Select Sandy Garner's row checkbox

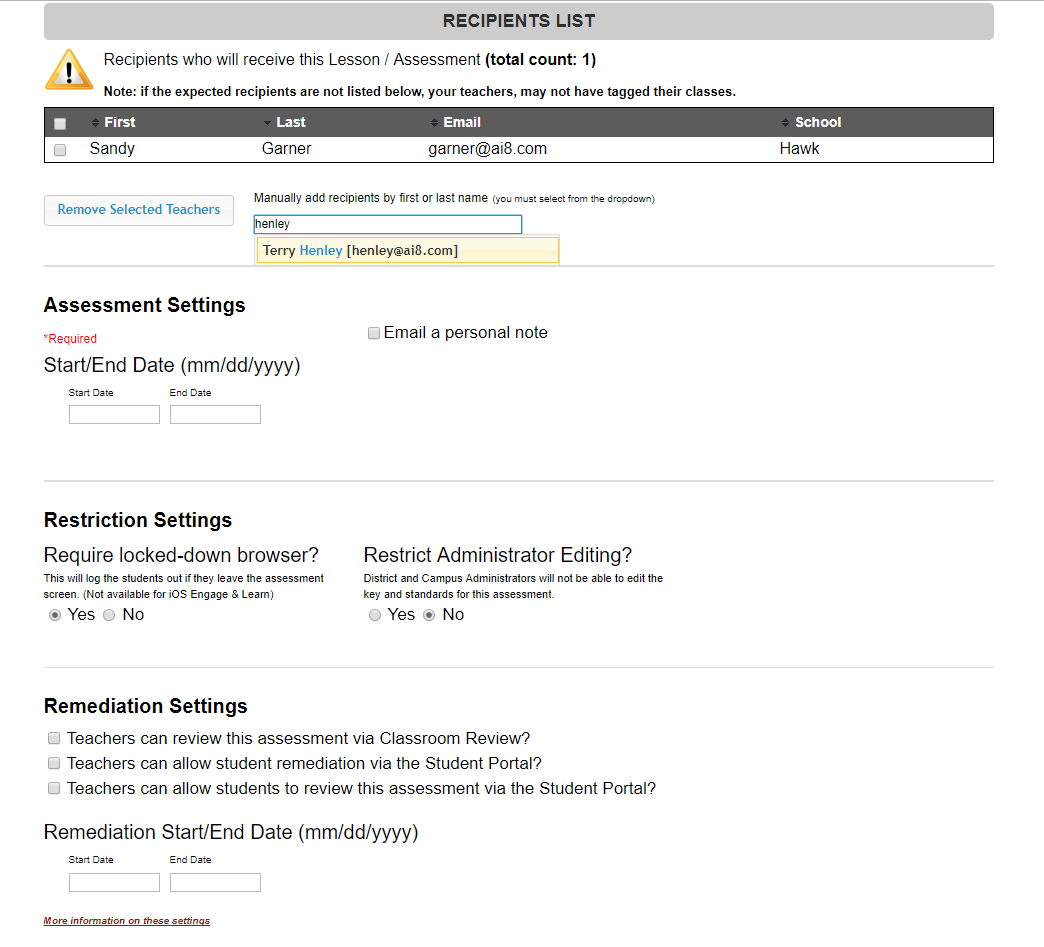60,150
